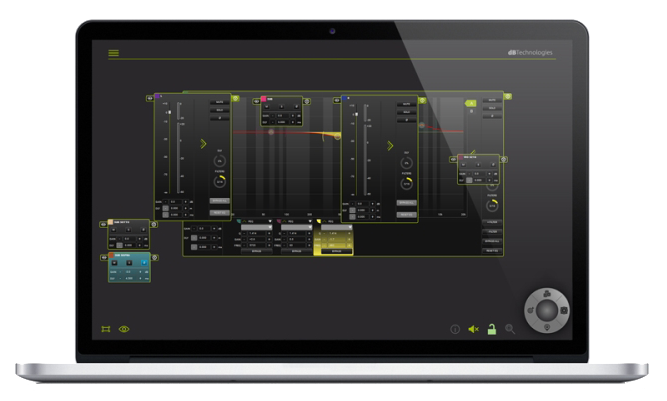Click bottom Reset EQ on rear EQ panel
Screen dimensions: 667x401
(492, 251)
